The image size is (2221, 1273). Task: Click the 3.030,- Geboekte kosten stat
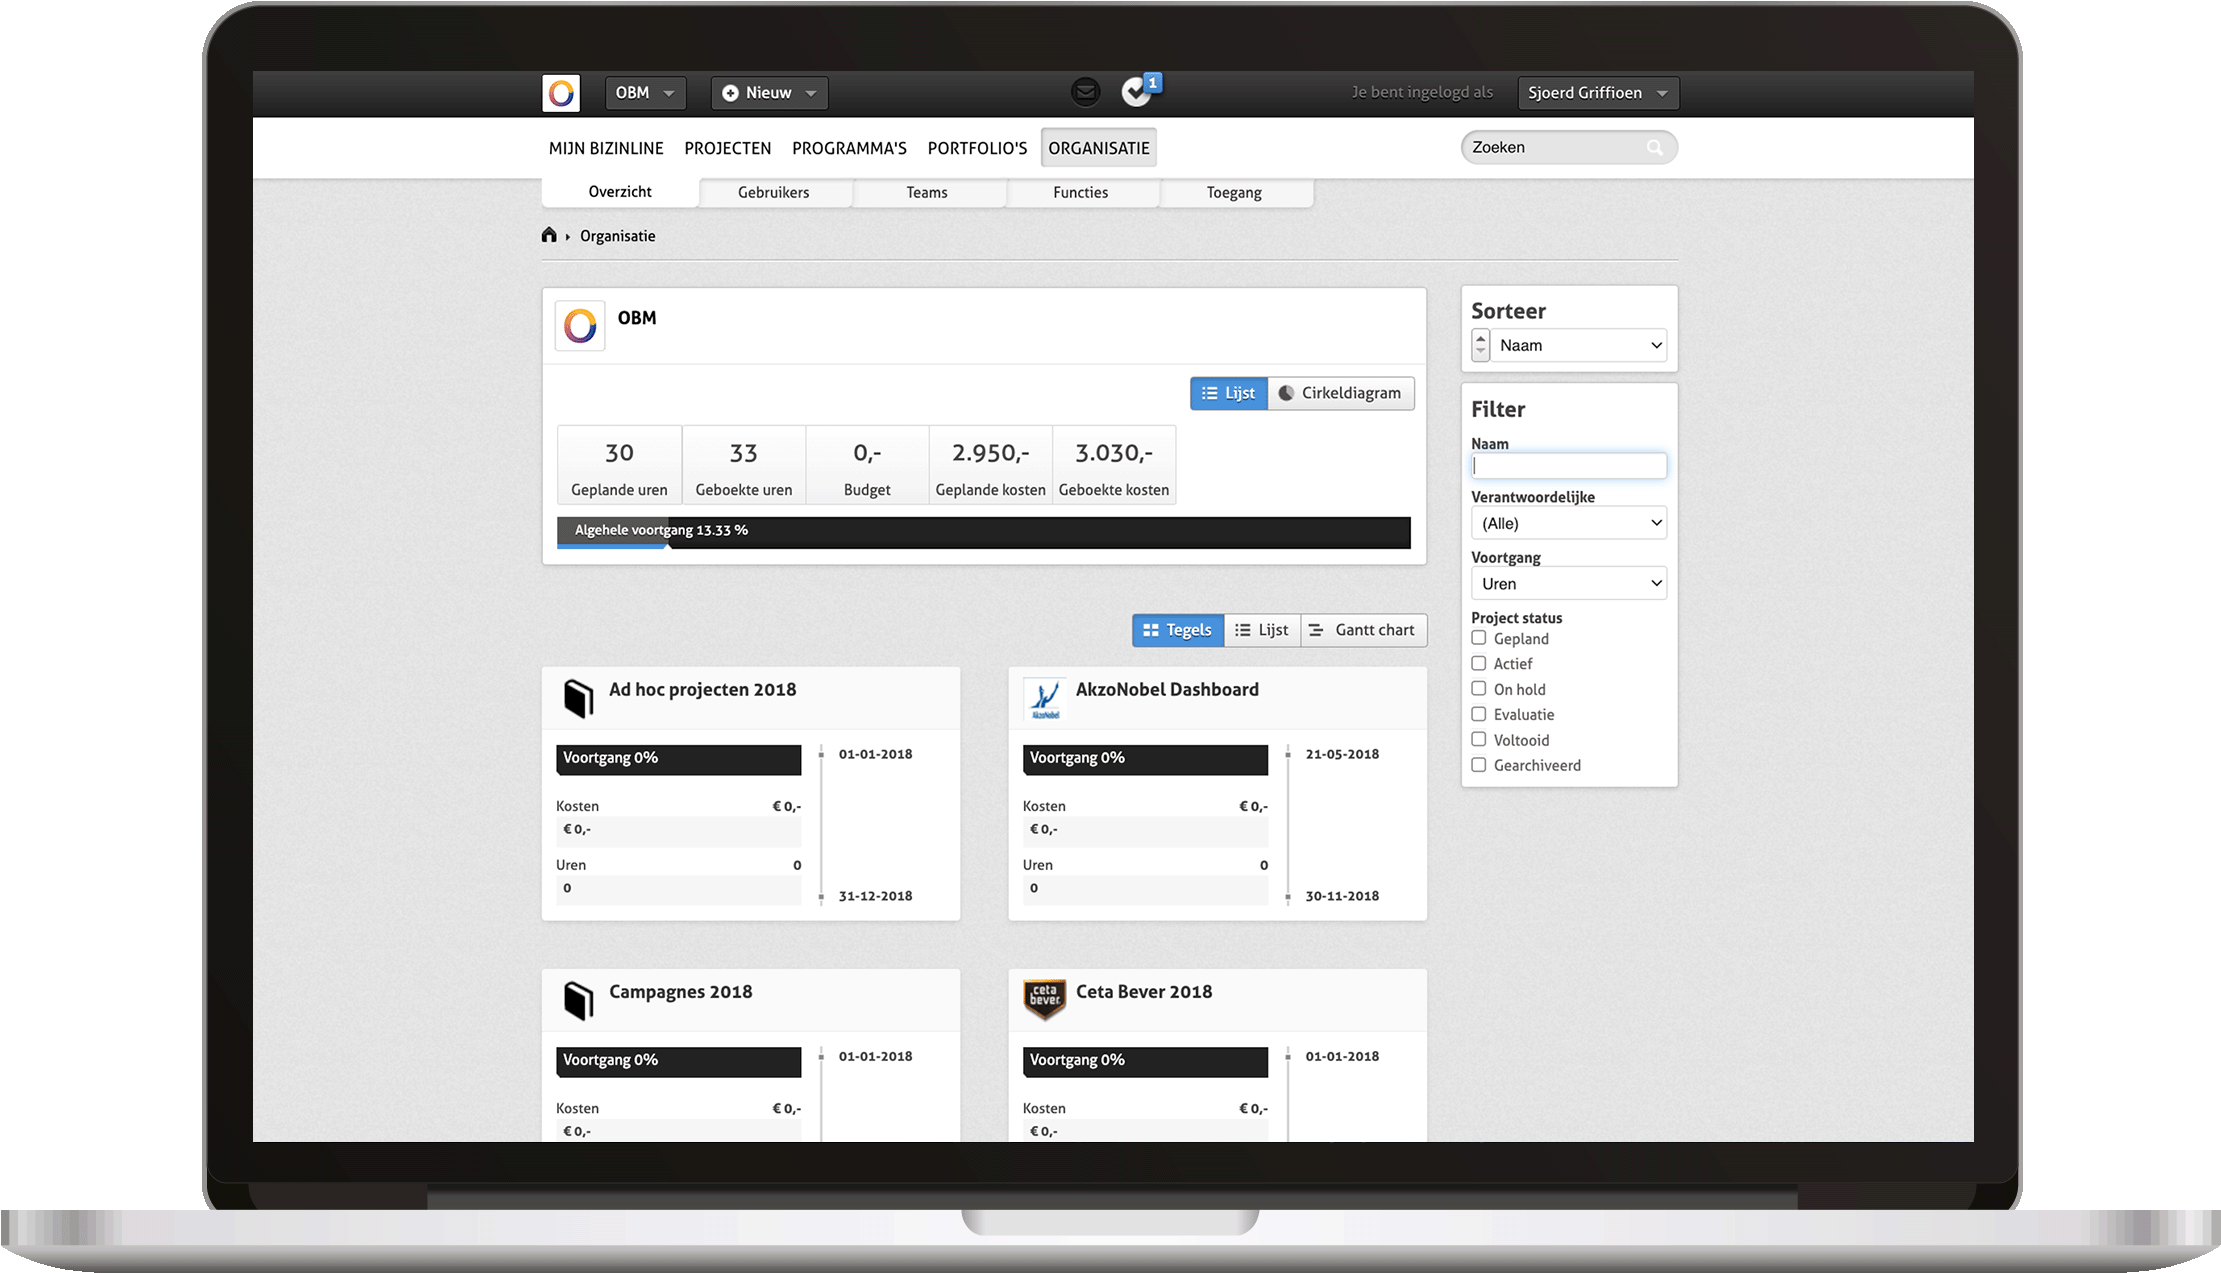(1114, 466)
